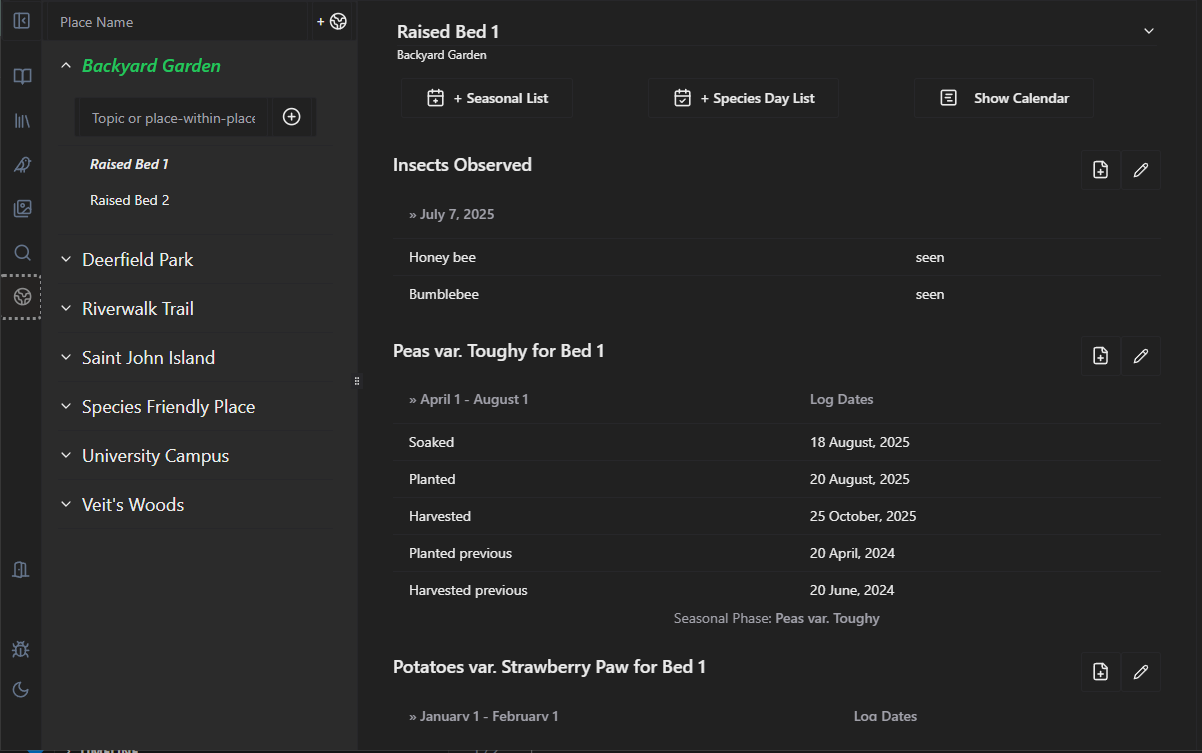Collapse the left sidebar panel
Viewport: 1202px width, 753px height.
(x=21, y=21)
